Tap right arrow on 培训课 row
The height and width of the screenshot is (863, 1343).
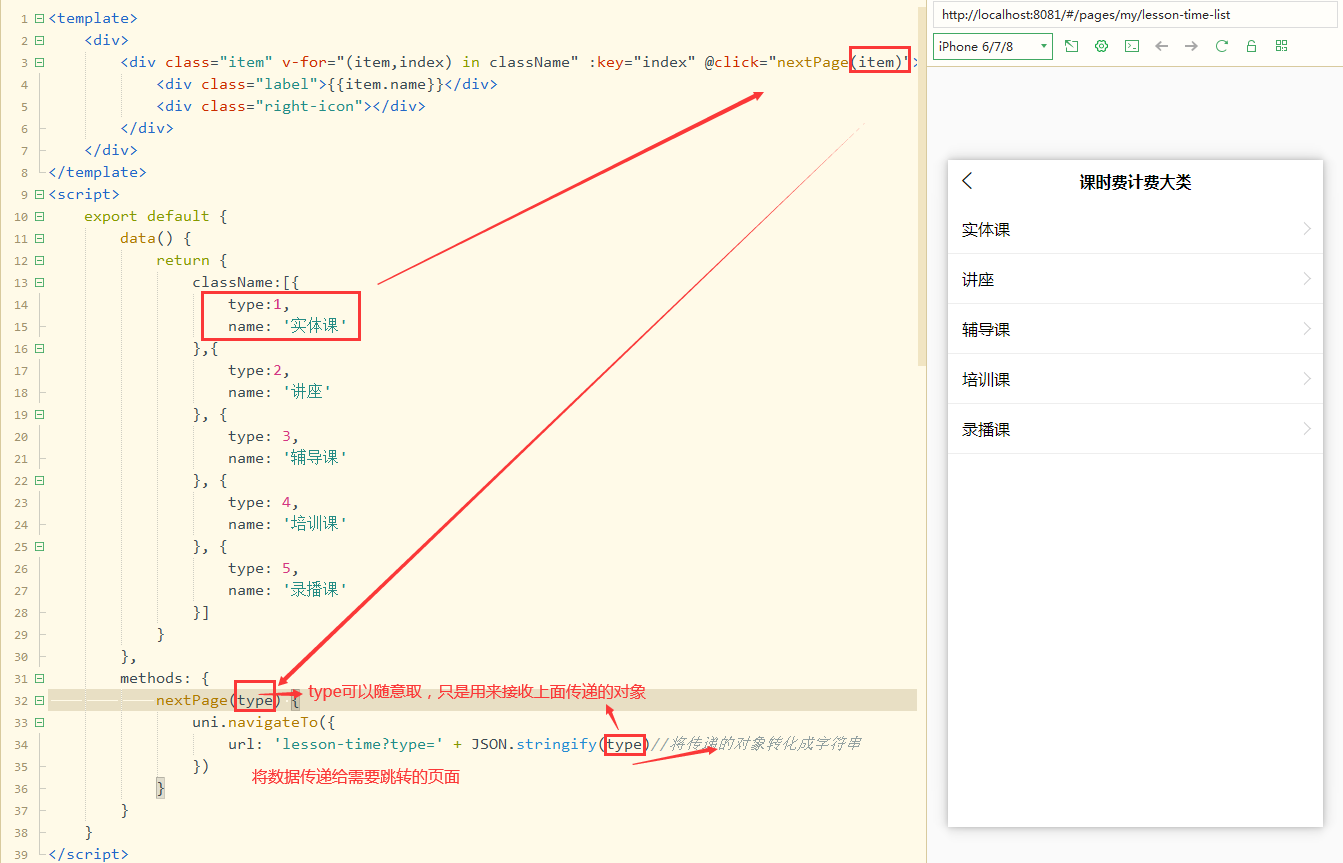click(x=1307, y=379)
